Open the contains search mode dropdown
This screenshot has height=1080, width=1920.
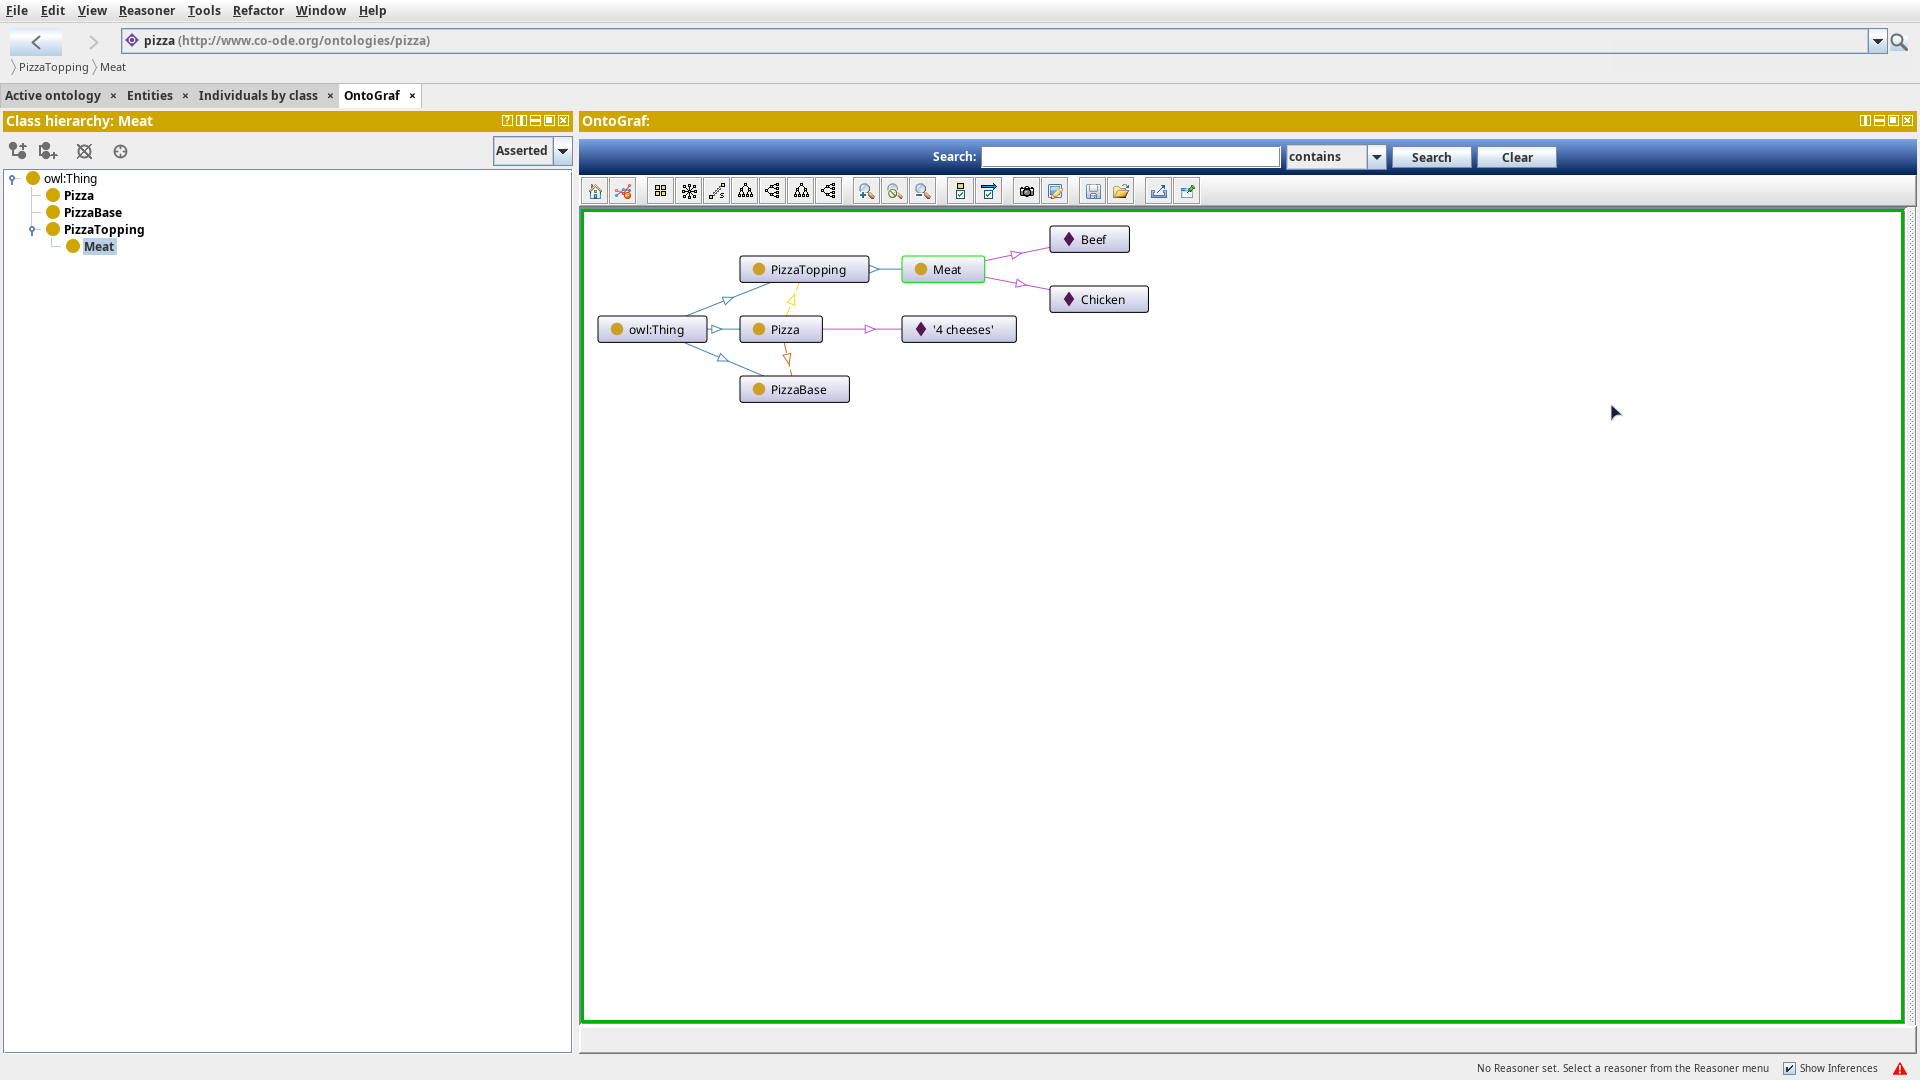[x=1376, y=157]
